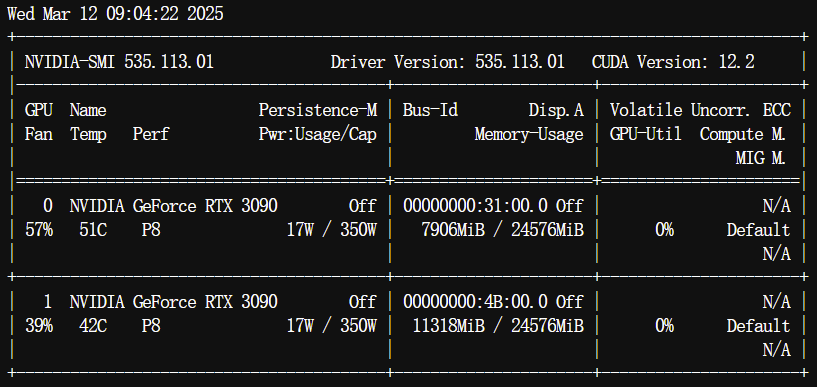Click fan speed value '57%'
The width and height of the screenshot is (817, 387).
[x=39, y=230]
